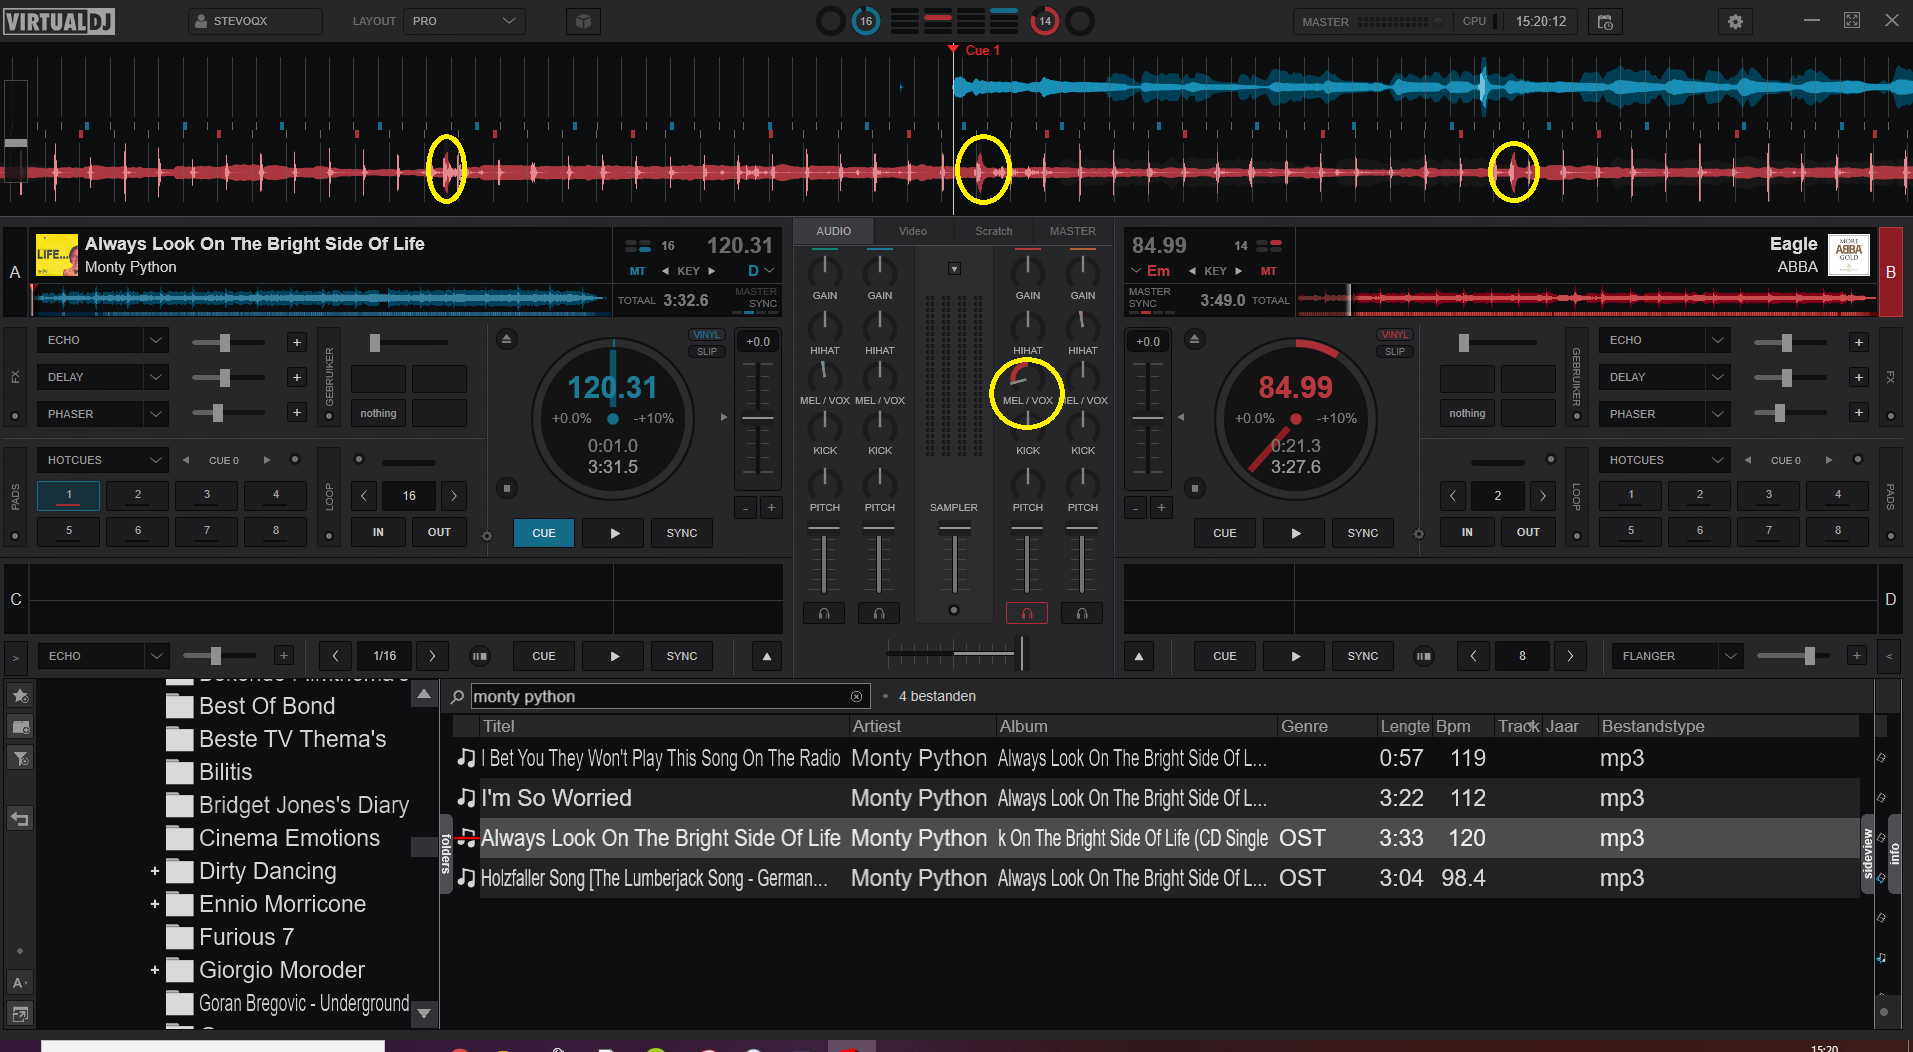
Task: Sort the file list by Bpm column
Action: coord(1463,726)
